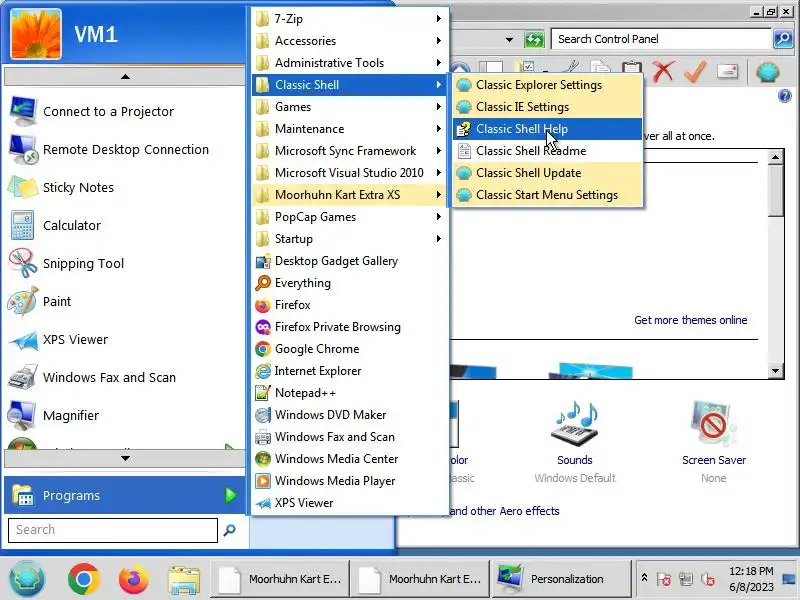This screenshot has height=600, width=800.
Task: Launch the Snipping Tool
Action: (124, 263)
